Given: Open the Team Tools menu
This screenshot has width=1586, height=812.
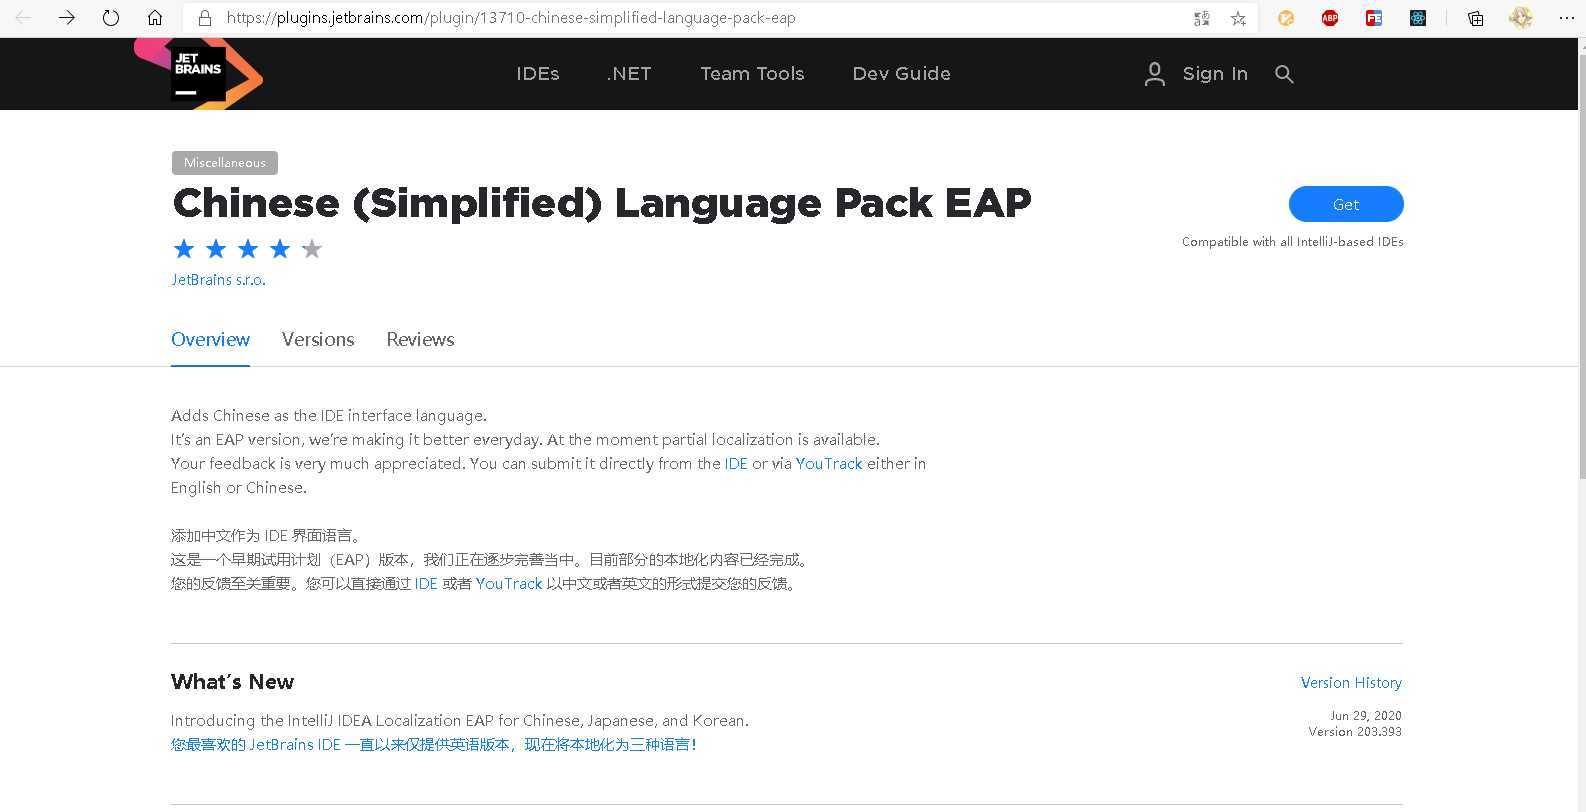Looking at the screenshot, I should 752,74.
